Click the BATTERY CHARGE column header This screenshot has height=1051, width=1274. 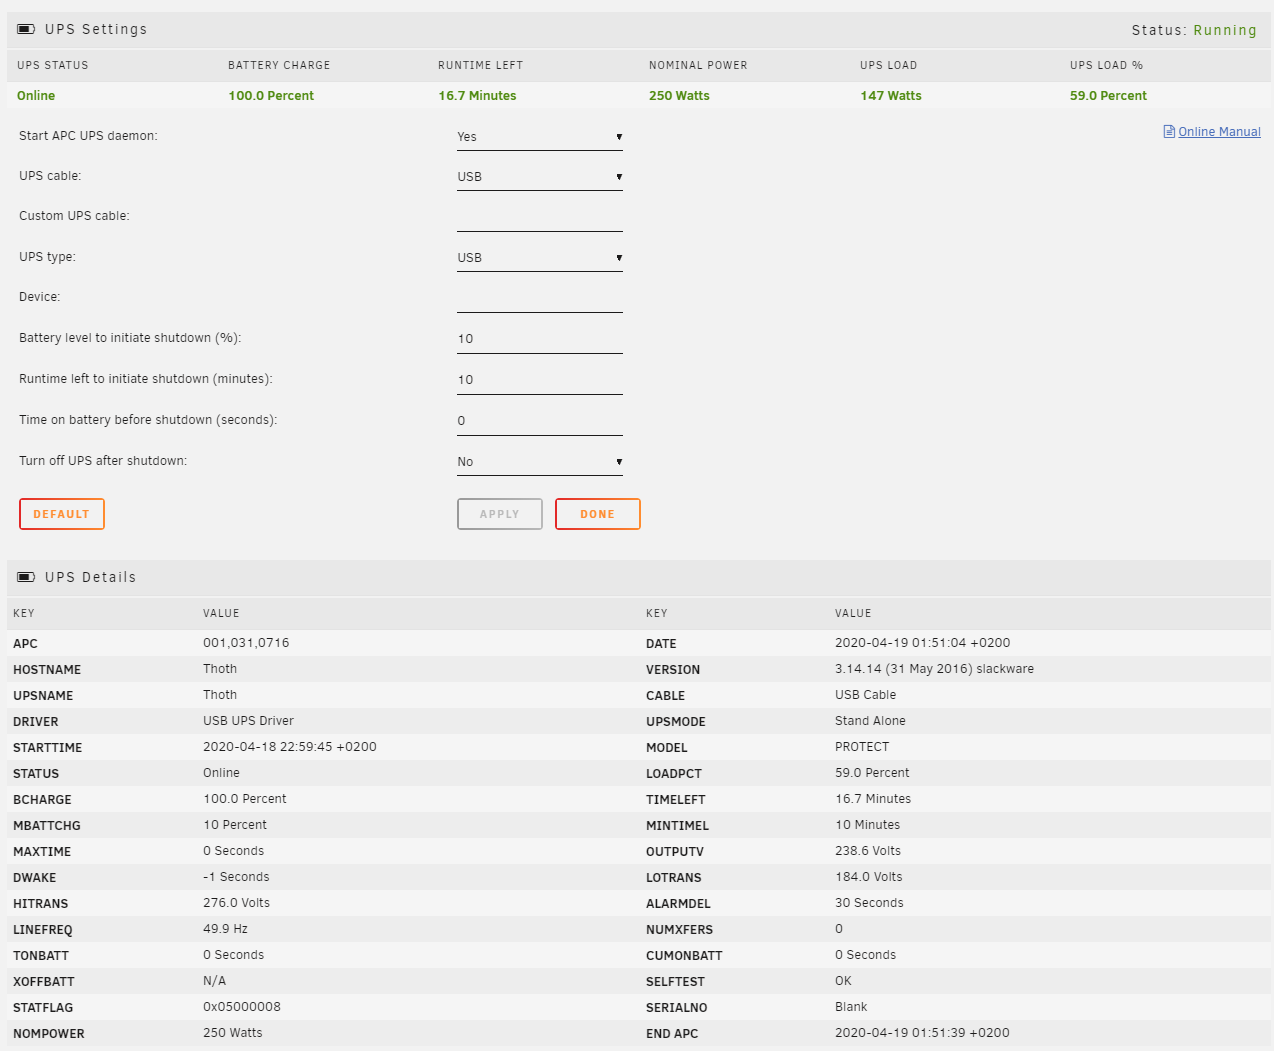coord(279,65)
